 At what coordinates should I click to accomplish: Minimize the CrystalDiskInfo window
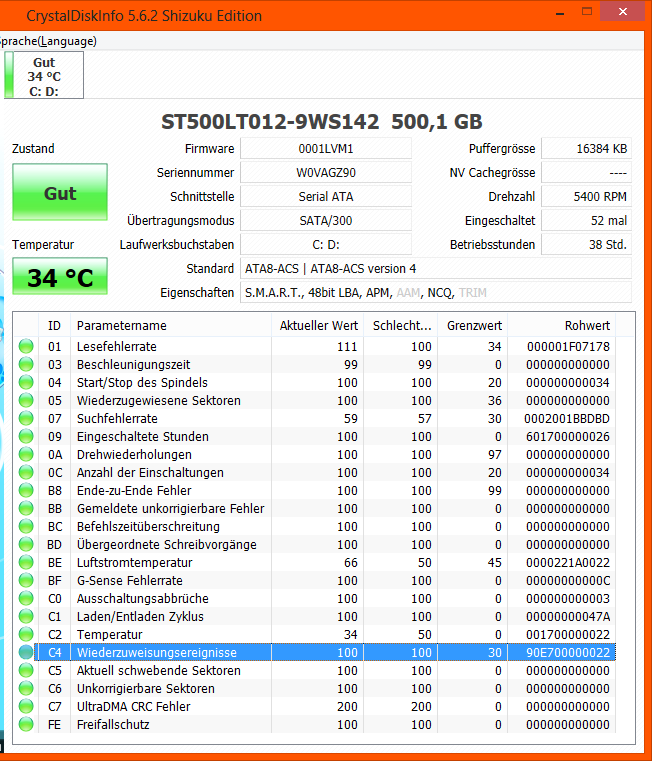click(560, 14)
